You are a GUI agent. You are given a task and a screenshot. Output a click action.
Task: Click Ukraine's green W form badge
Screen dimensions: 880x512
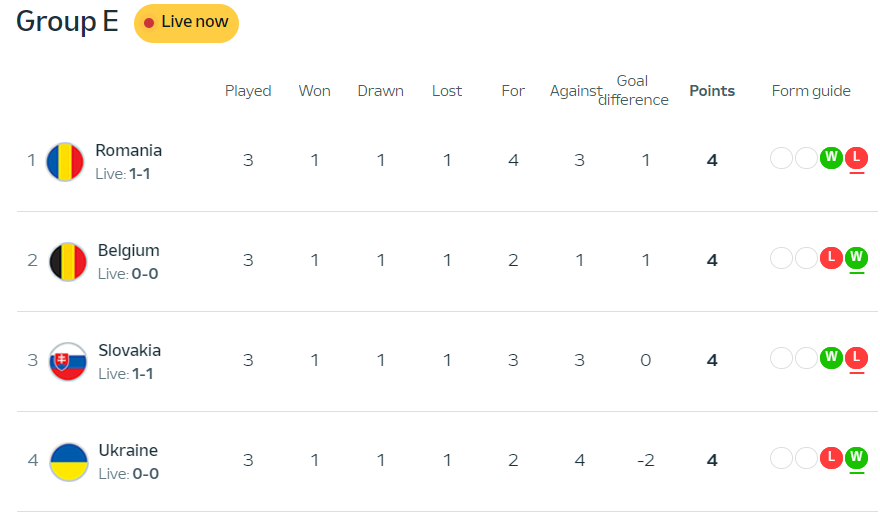(856, 457)
